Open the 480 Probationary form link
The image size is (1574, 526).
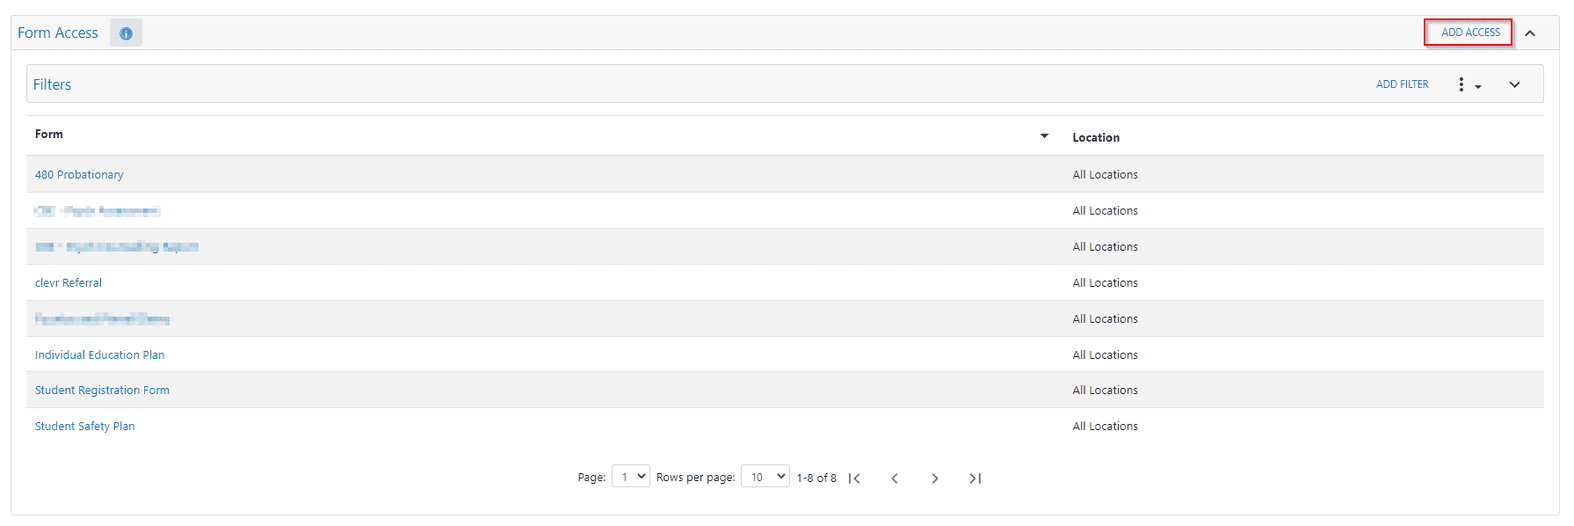click(x=79, y=175)
